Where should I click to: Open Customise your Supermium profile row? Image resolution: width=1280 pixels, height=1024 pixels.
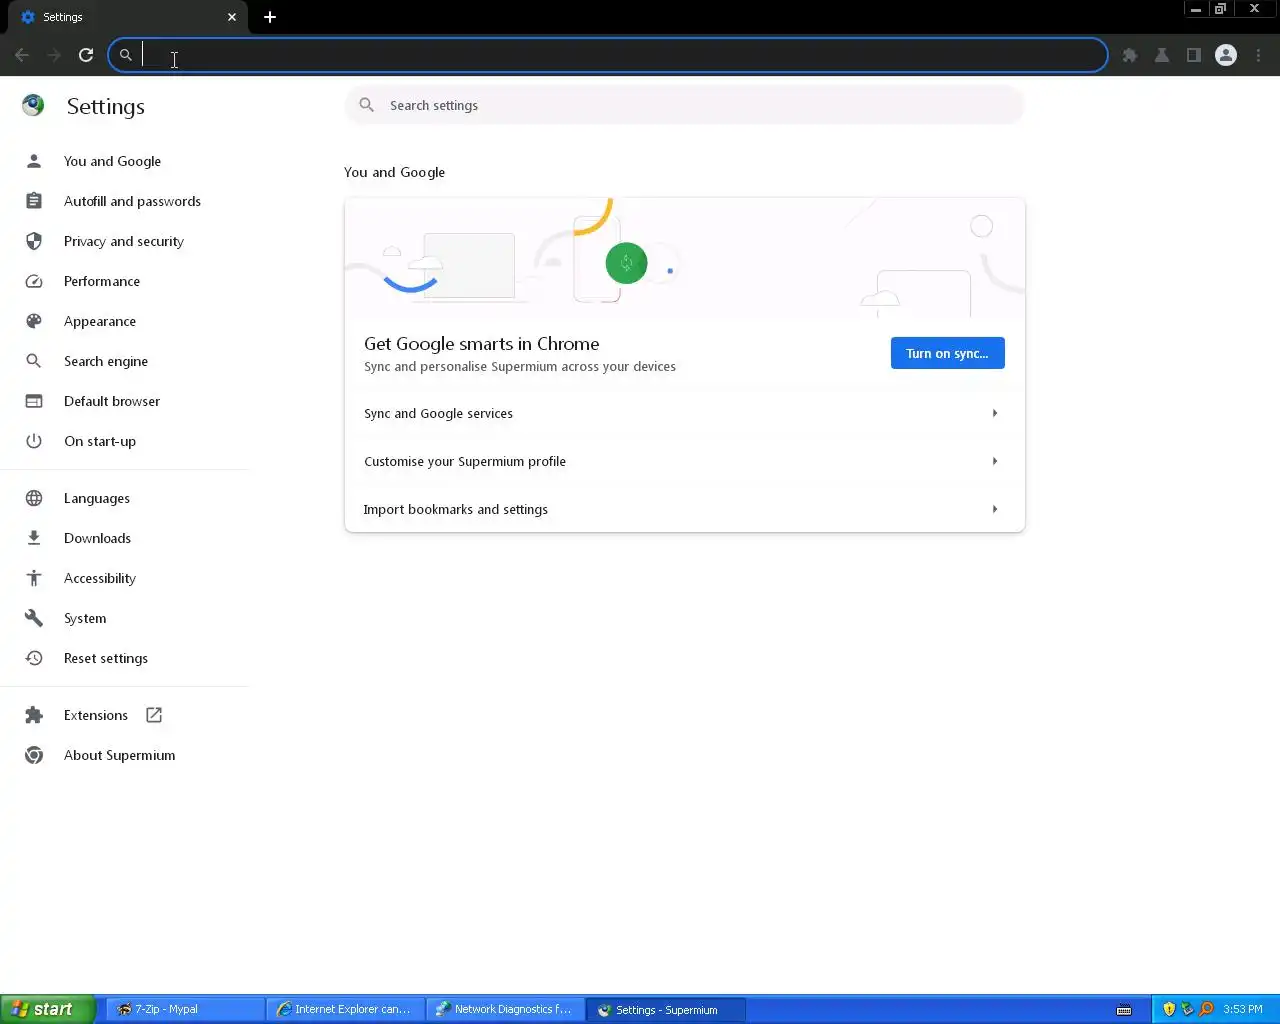pyautogui.click(x=684, y=461)
